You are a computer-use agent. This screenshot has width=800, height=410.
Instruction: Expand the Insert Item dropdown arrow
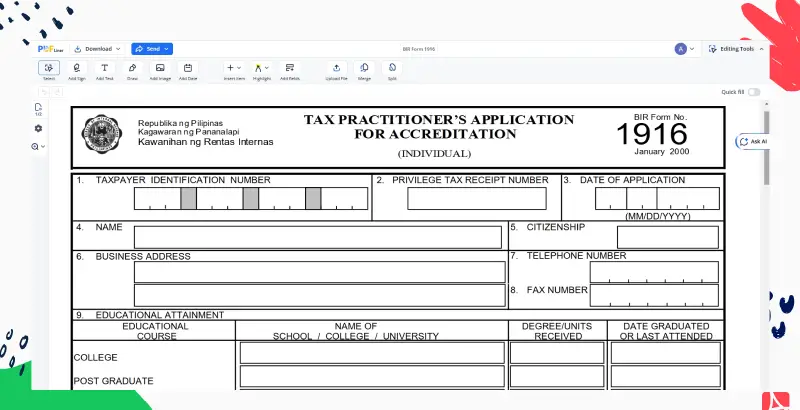coord(239,68)
